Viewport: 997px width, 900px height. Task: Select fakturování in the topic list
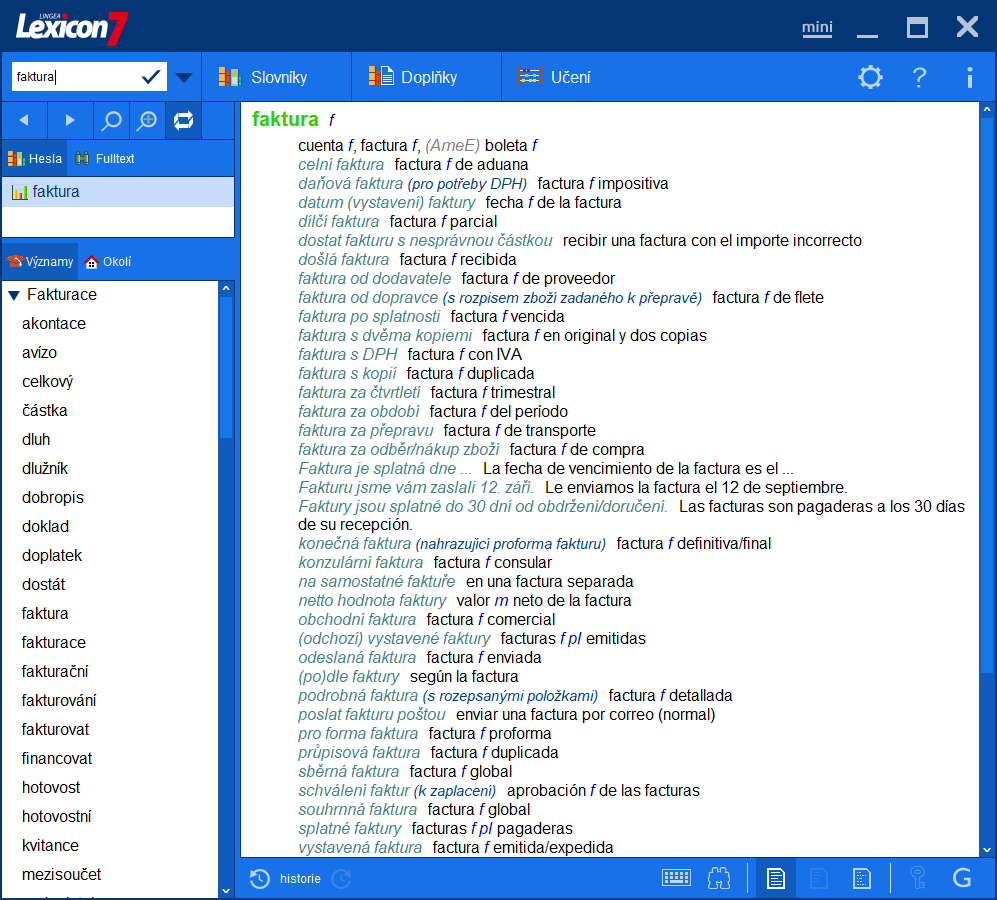59,700
